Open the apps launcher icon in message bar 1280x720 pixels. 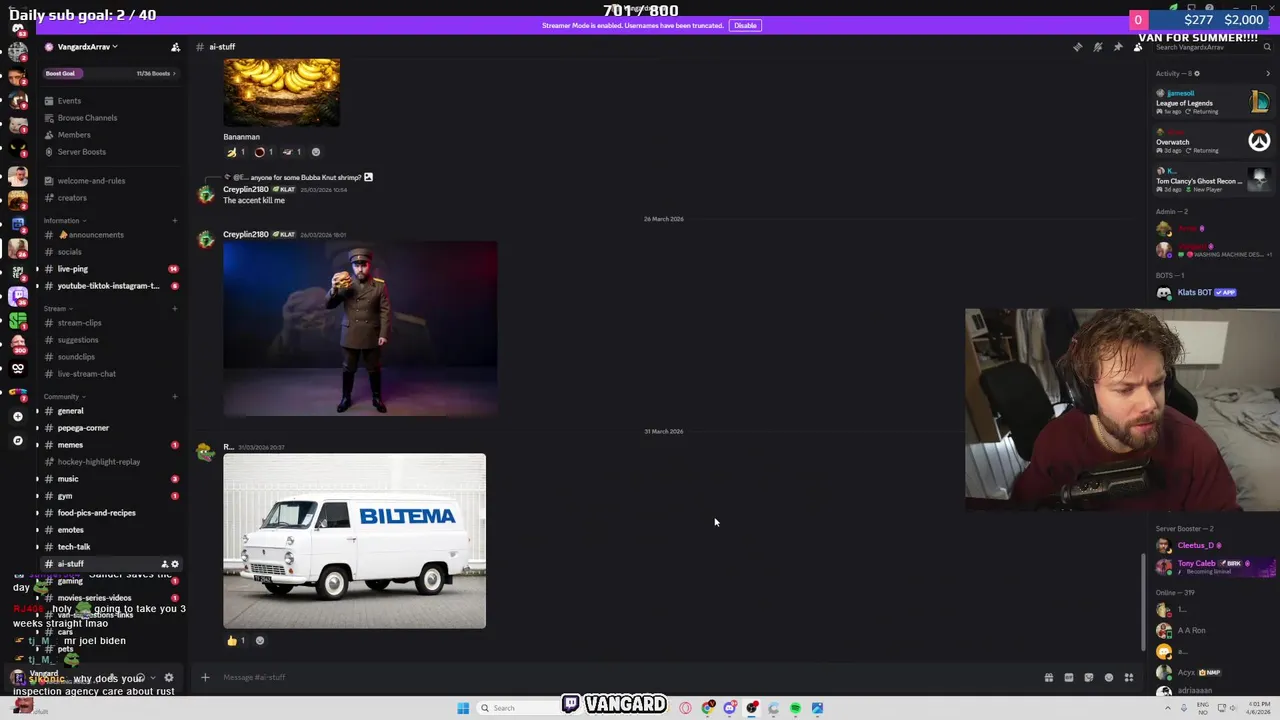tap(1129, 678)
